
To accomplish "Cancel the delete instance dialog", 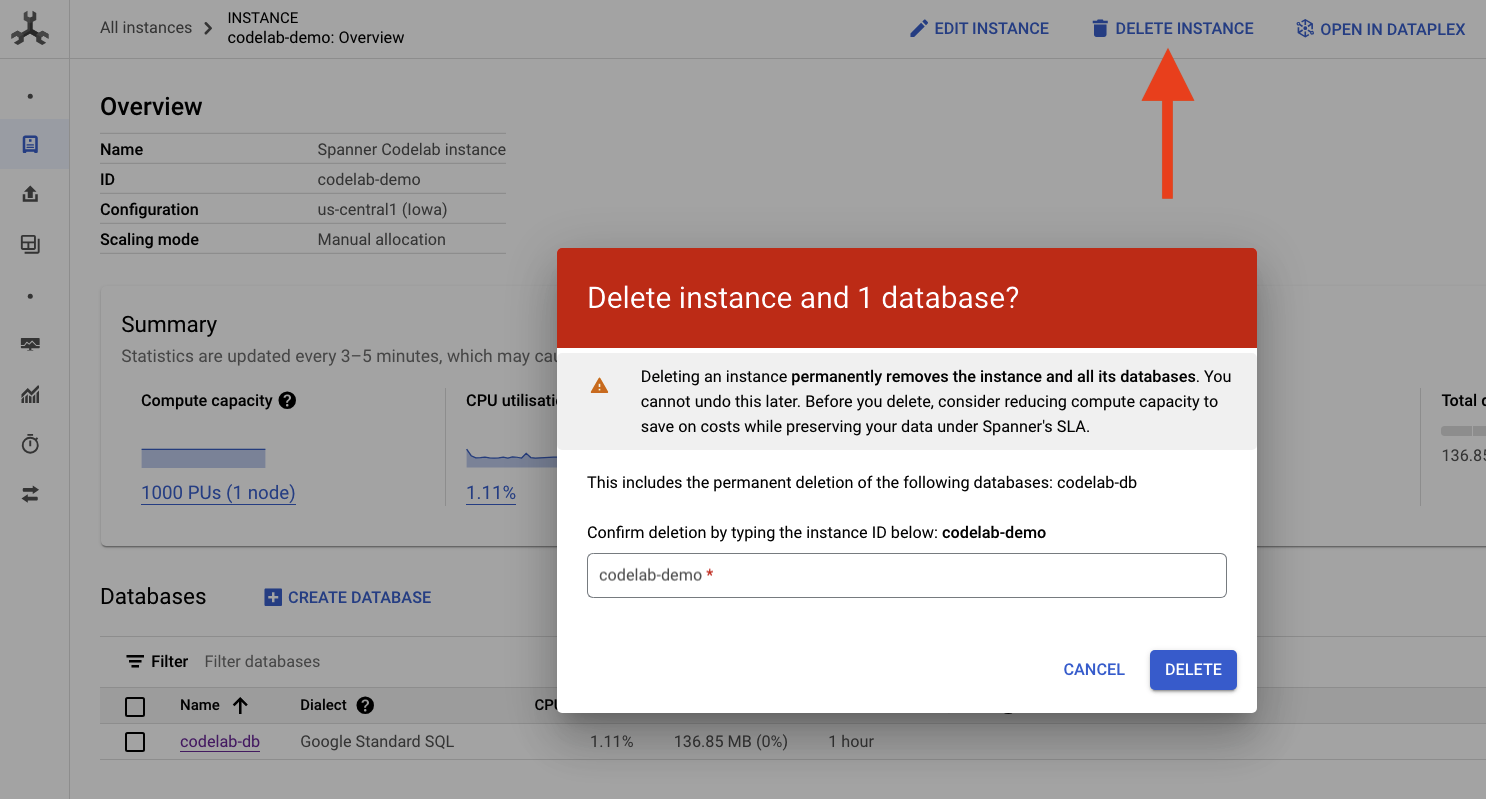I will pos(1094,670).
